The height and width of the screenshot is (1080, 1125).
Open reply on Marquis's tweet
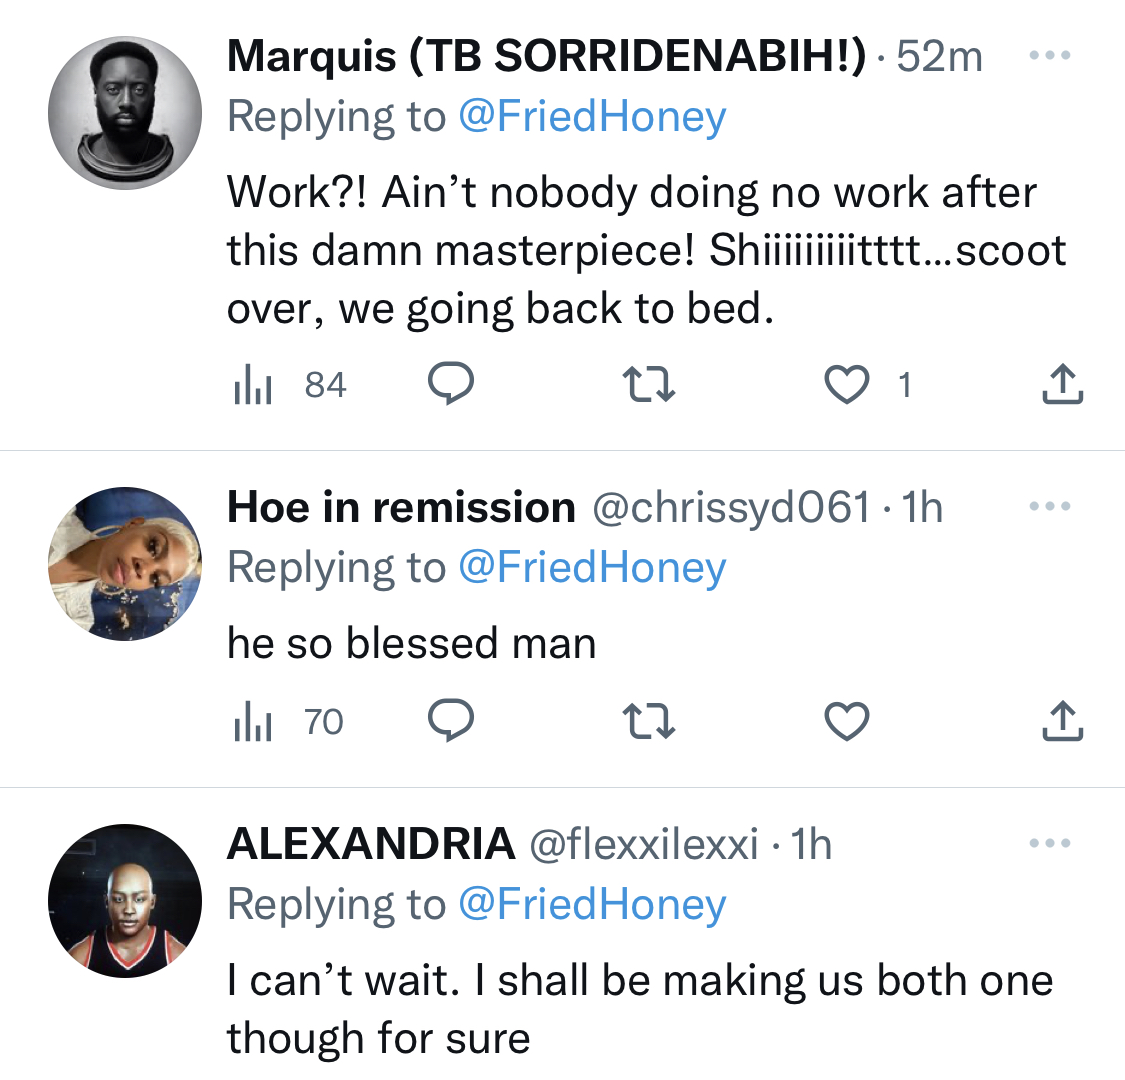(x=451, y=384)
